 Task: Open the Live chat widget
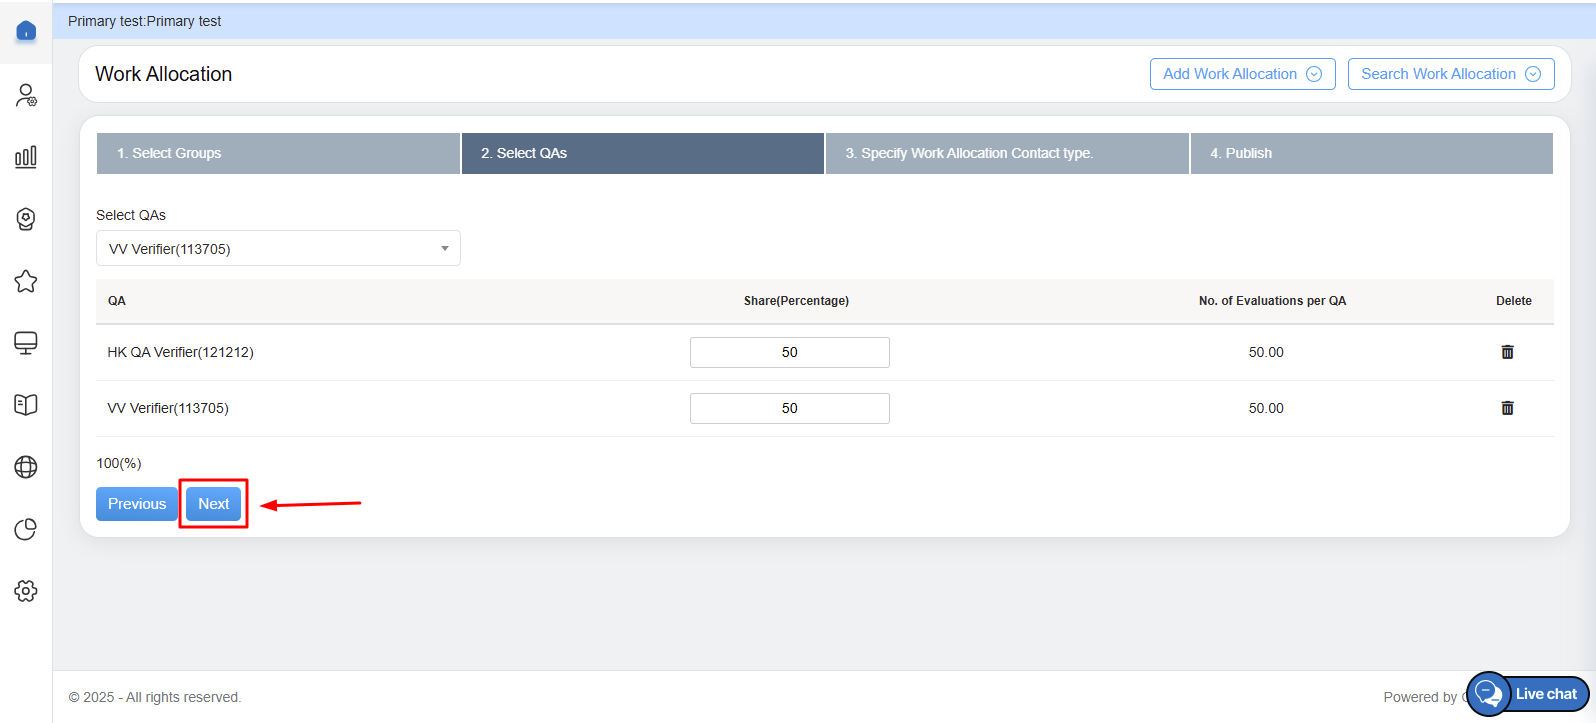pyautogui.click(x=1529, y=694)
